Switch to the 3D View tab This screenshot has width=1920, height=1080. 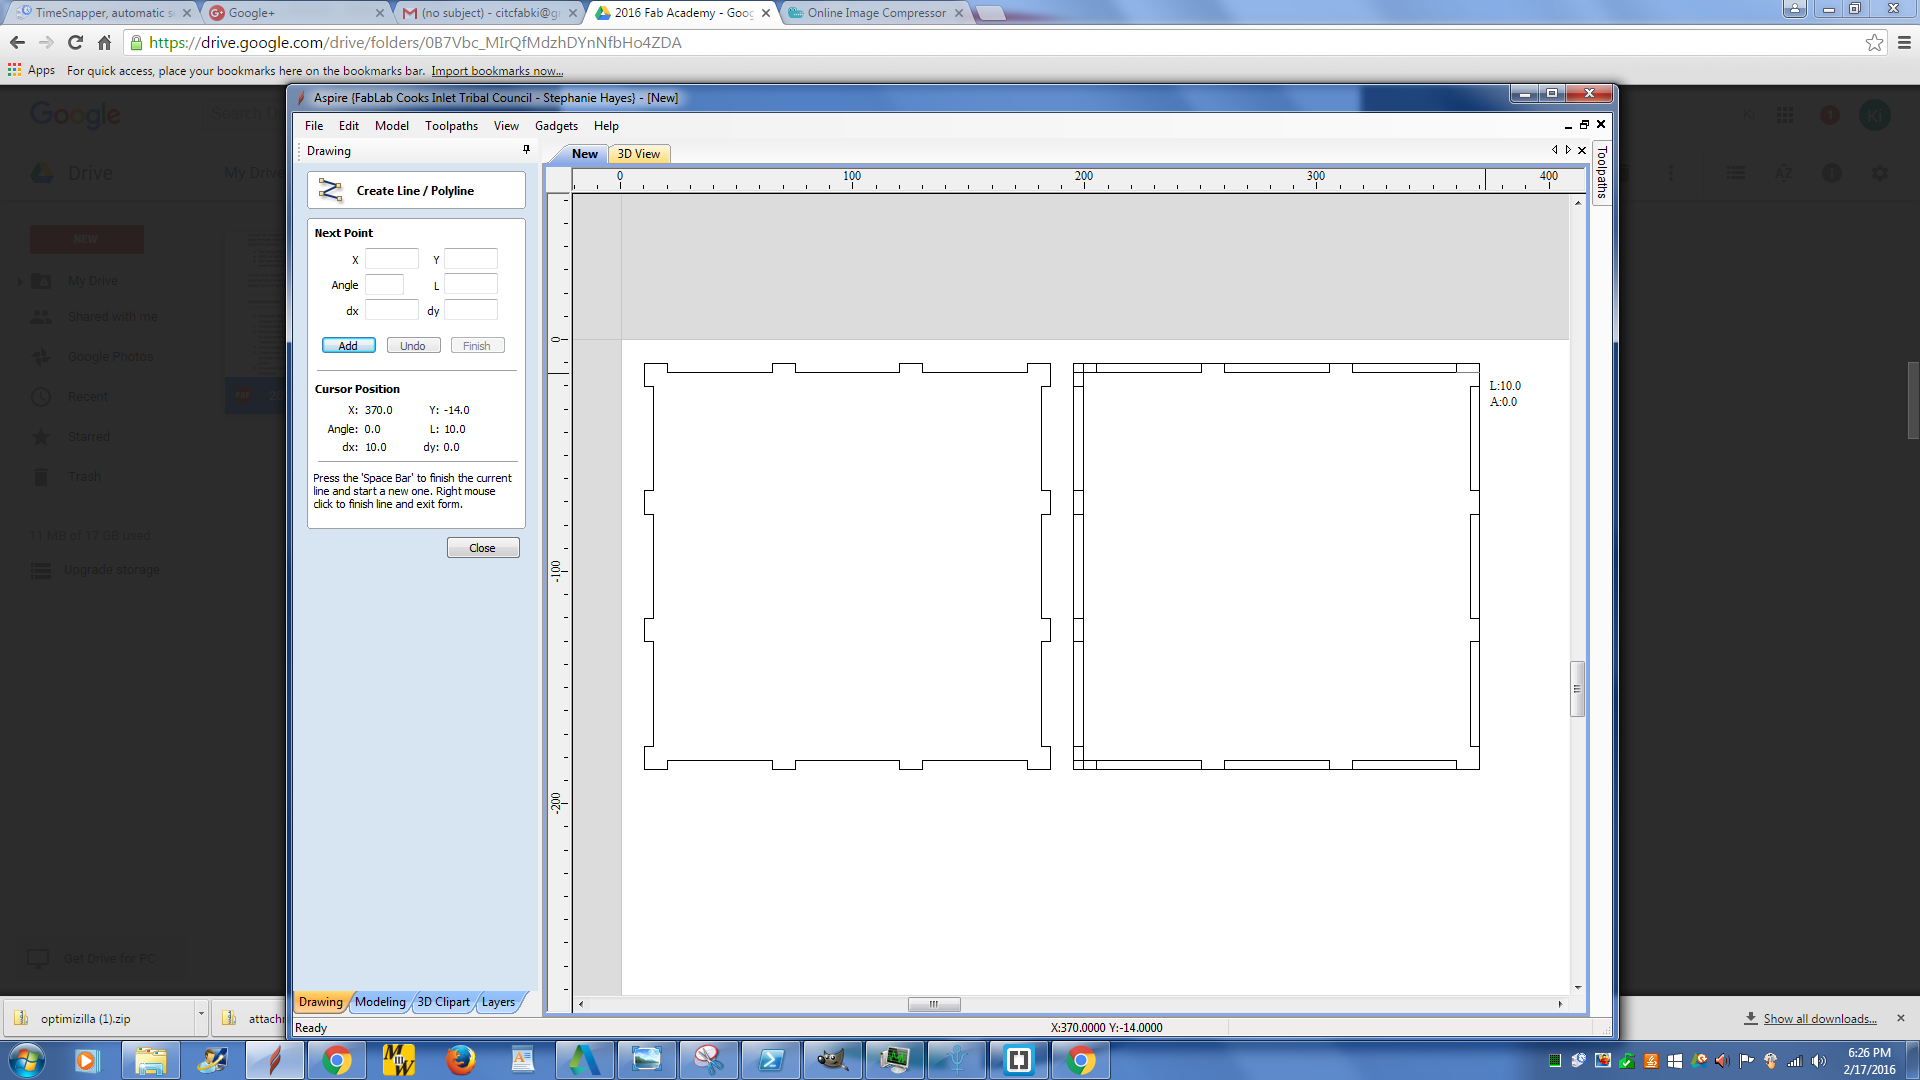[x=638, y=154]
